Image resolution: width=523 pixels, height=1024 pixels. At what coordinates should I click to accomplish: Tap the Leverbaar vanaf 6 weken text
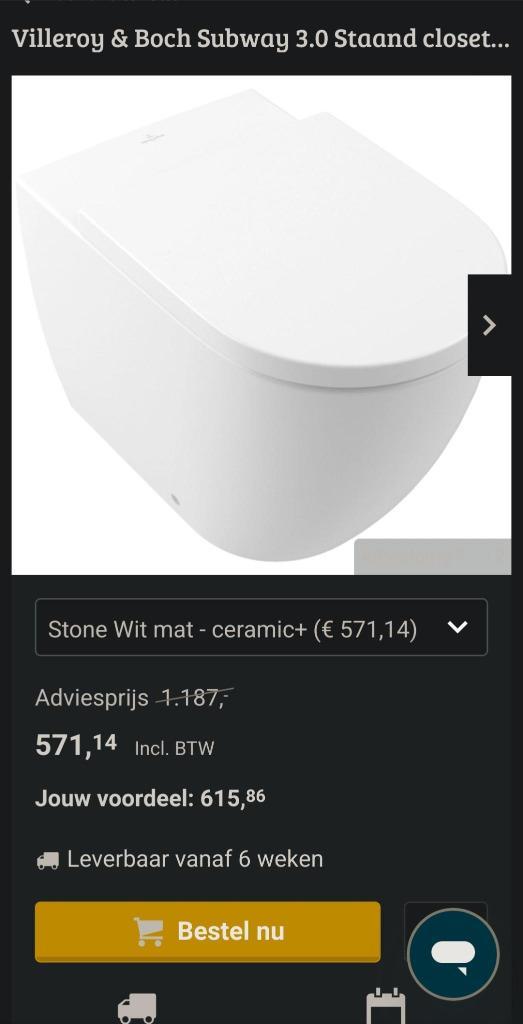(195, 859)
